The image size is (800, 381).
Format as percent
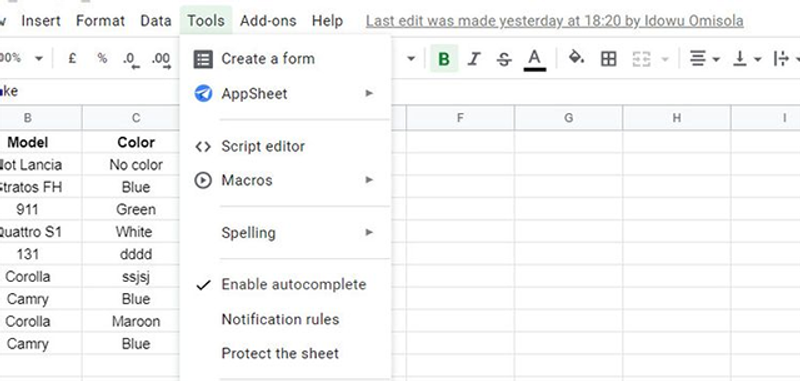[103, 58]
